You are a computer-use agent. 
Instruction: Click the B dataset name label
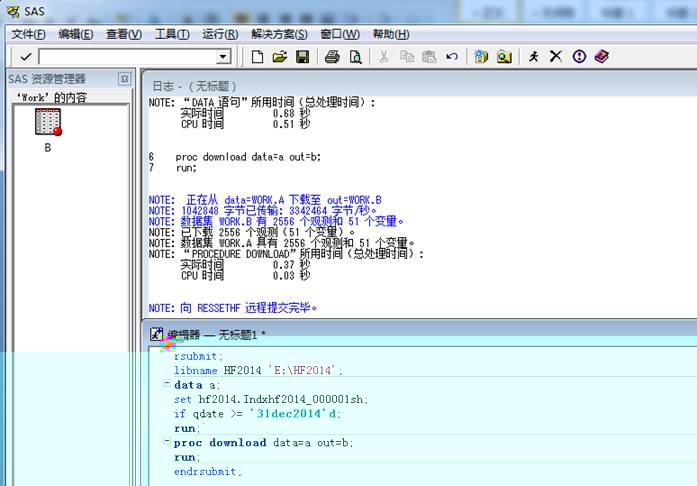pos(48,148)
